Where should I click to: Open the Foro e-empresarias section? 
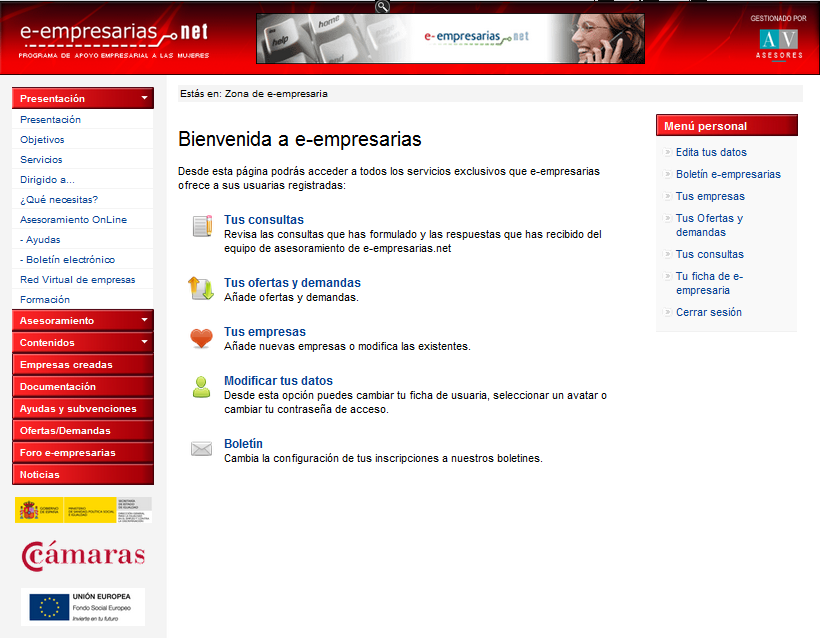83,452
